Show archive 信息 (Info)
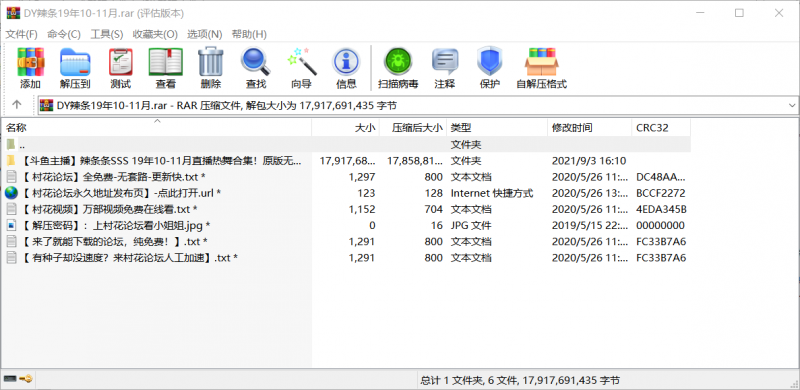Image resolution: width=800 pixels, height=390 pixels. click(346, 62)
